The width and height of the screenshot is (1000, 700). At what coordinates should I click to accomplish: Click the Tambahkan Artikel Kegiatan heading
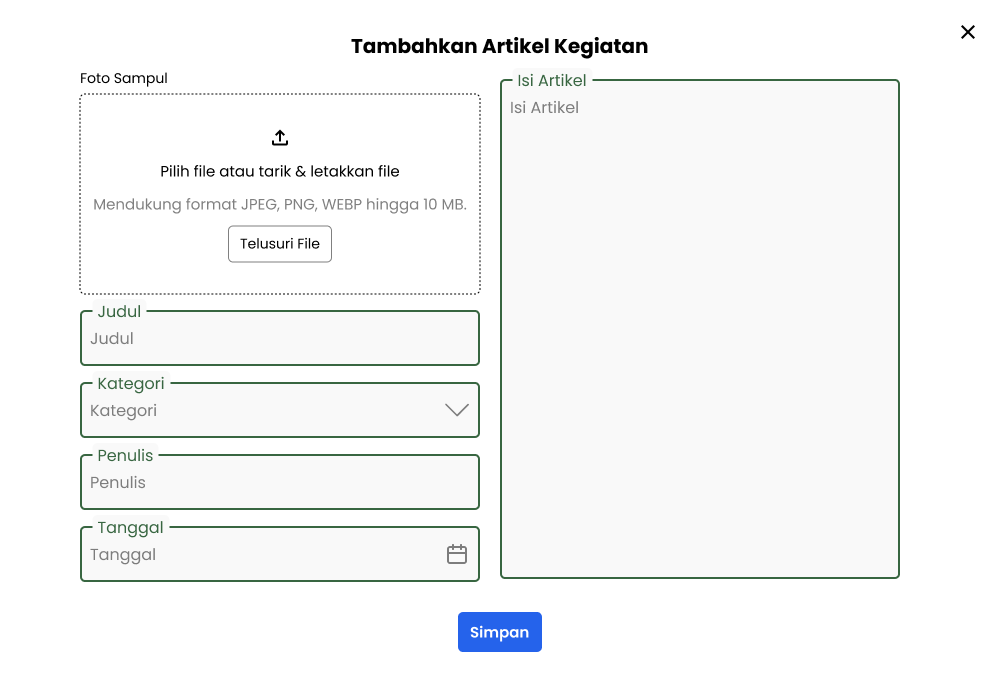500,46
